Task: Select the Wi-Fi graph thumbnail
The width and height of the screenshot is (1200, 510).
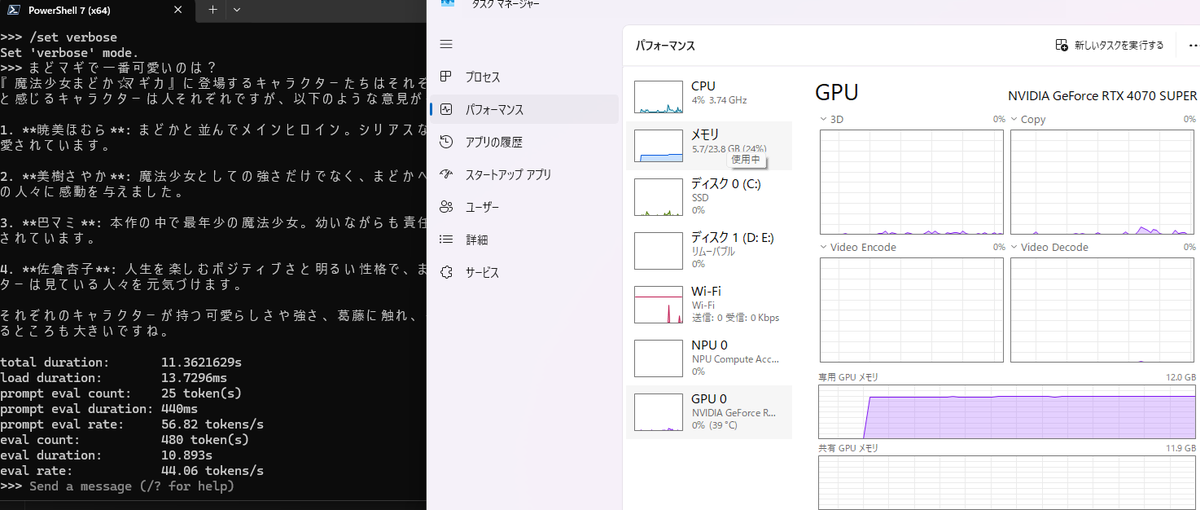Action: coord(658,304)
